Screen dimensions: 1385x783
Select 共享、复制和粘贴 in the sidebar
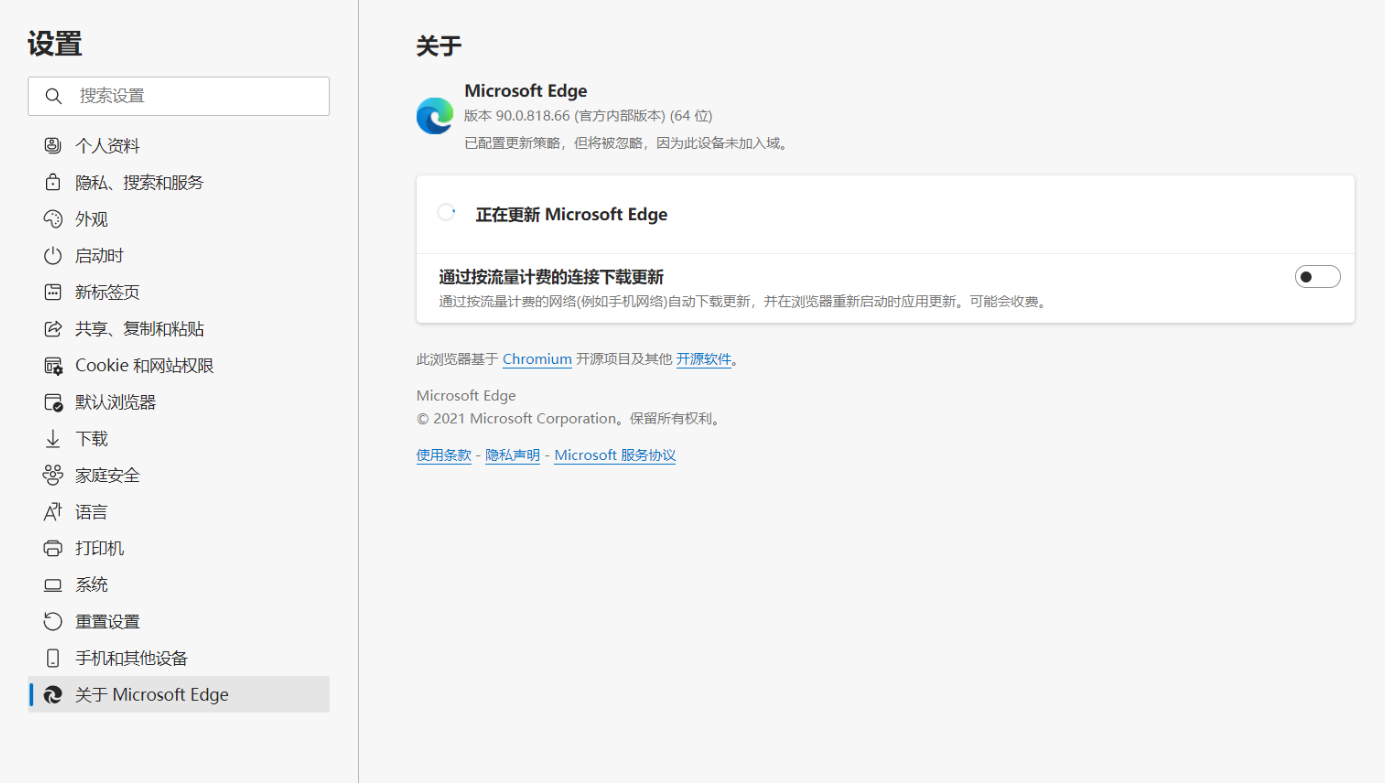[179, 329]
